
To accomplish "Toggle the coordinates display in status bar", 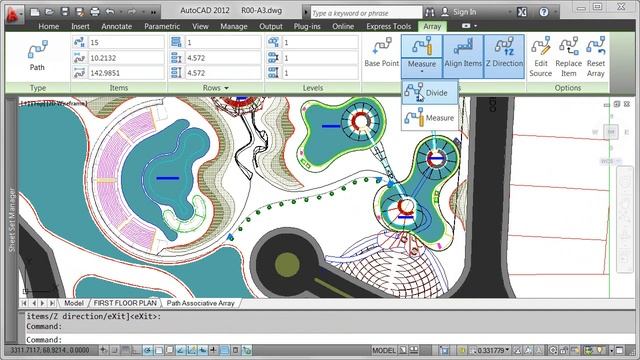I will tap(49, 350).
